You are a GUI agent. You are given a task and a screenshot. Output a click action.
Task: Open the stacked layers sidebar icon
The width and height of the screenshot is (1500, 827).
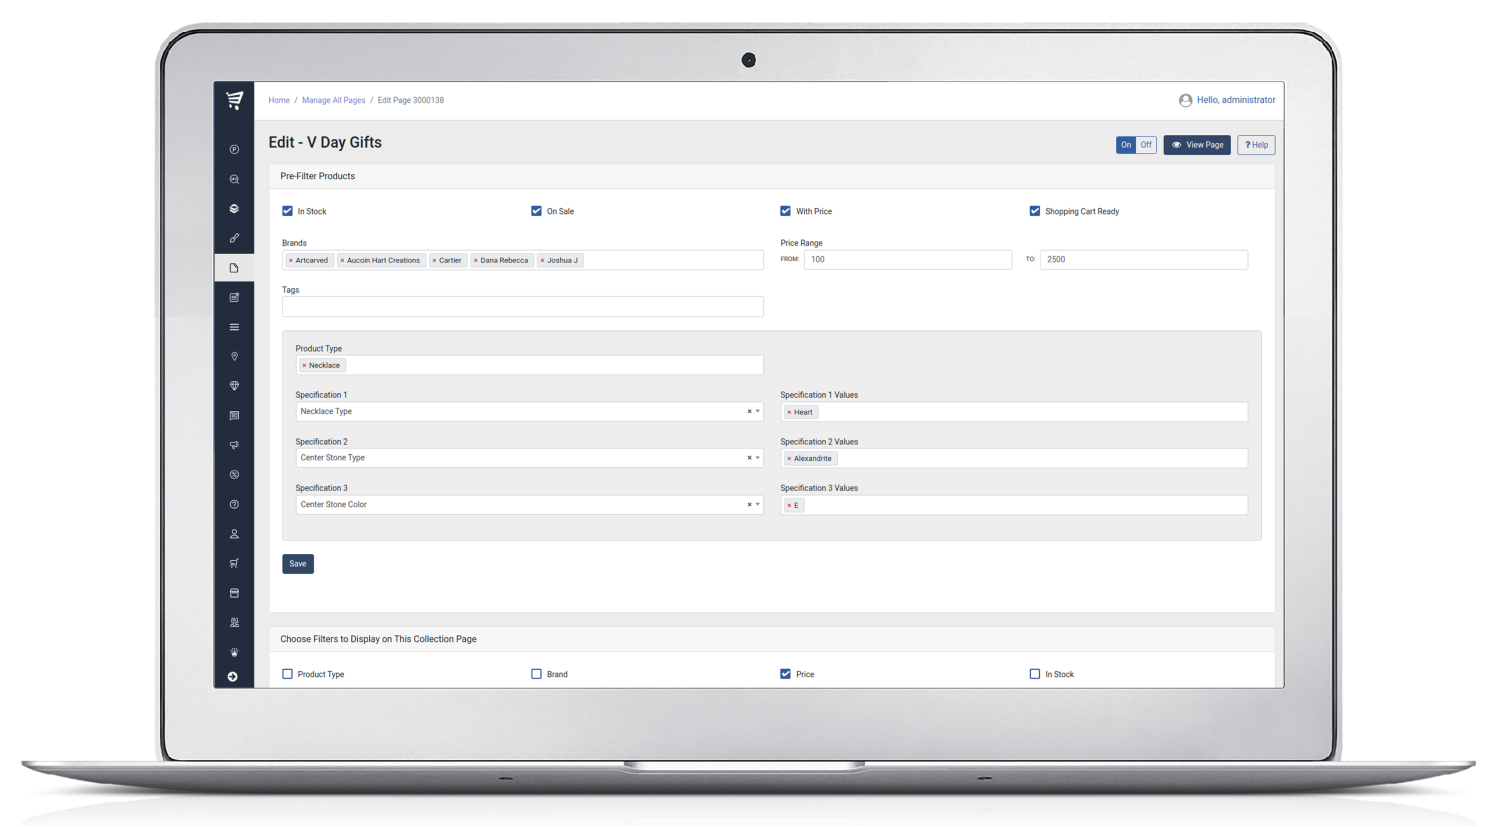coord(234,209)
